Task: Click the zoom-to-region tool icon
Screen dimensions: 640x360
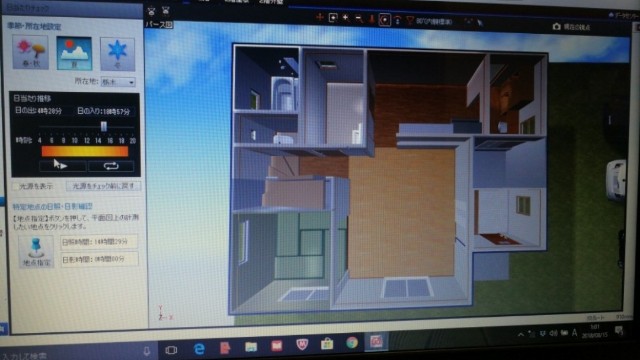Action: pos(333,18)
